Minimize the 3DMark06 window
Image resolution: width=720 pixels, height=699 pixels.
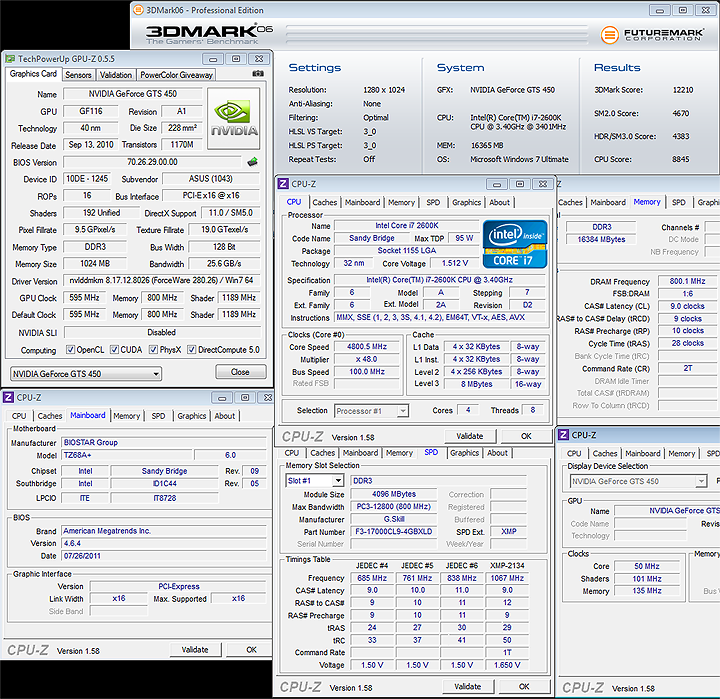(659, 10)
